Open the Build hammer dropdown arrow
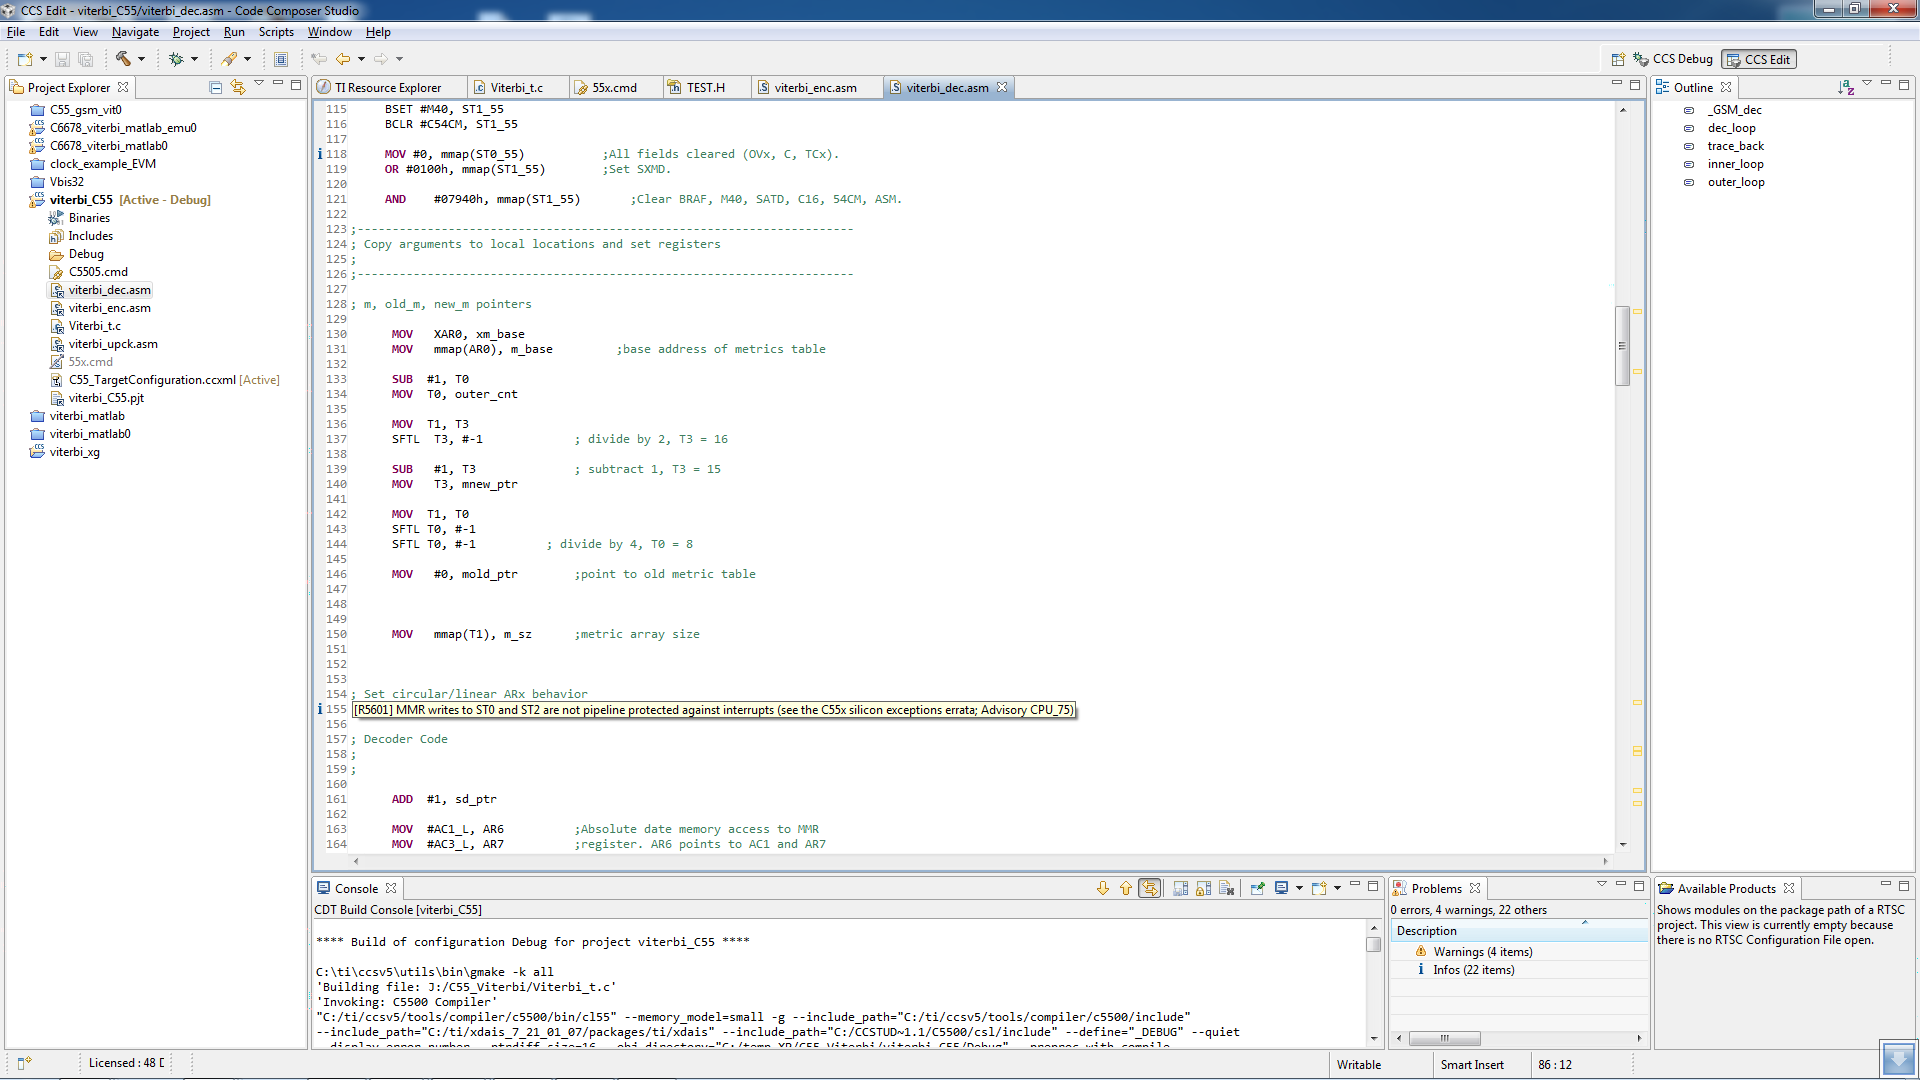The width and height of the screenshot is (1920, 1080). (x=142, y=59)
